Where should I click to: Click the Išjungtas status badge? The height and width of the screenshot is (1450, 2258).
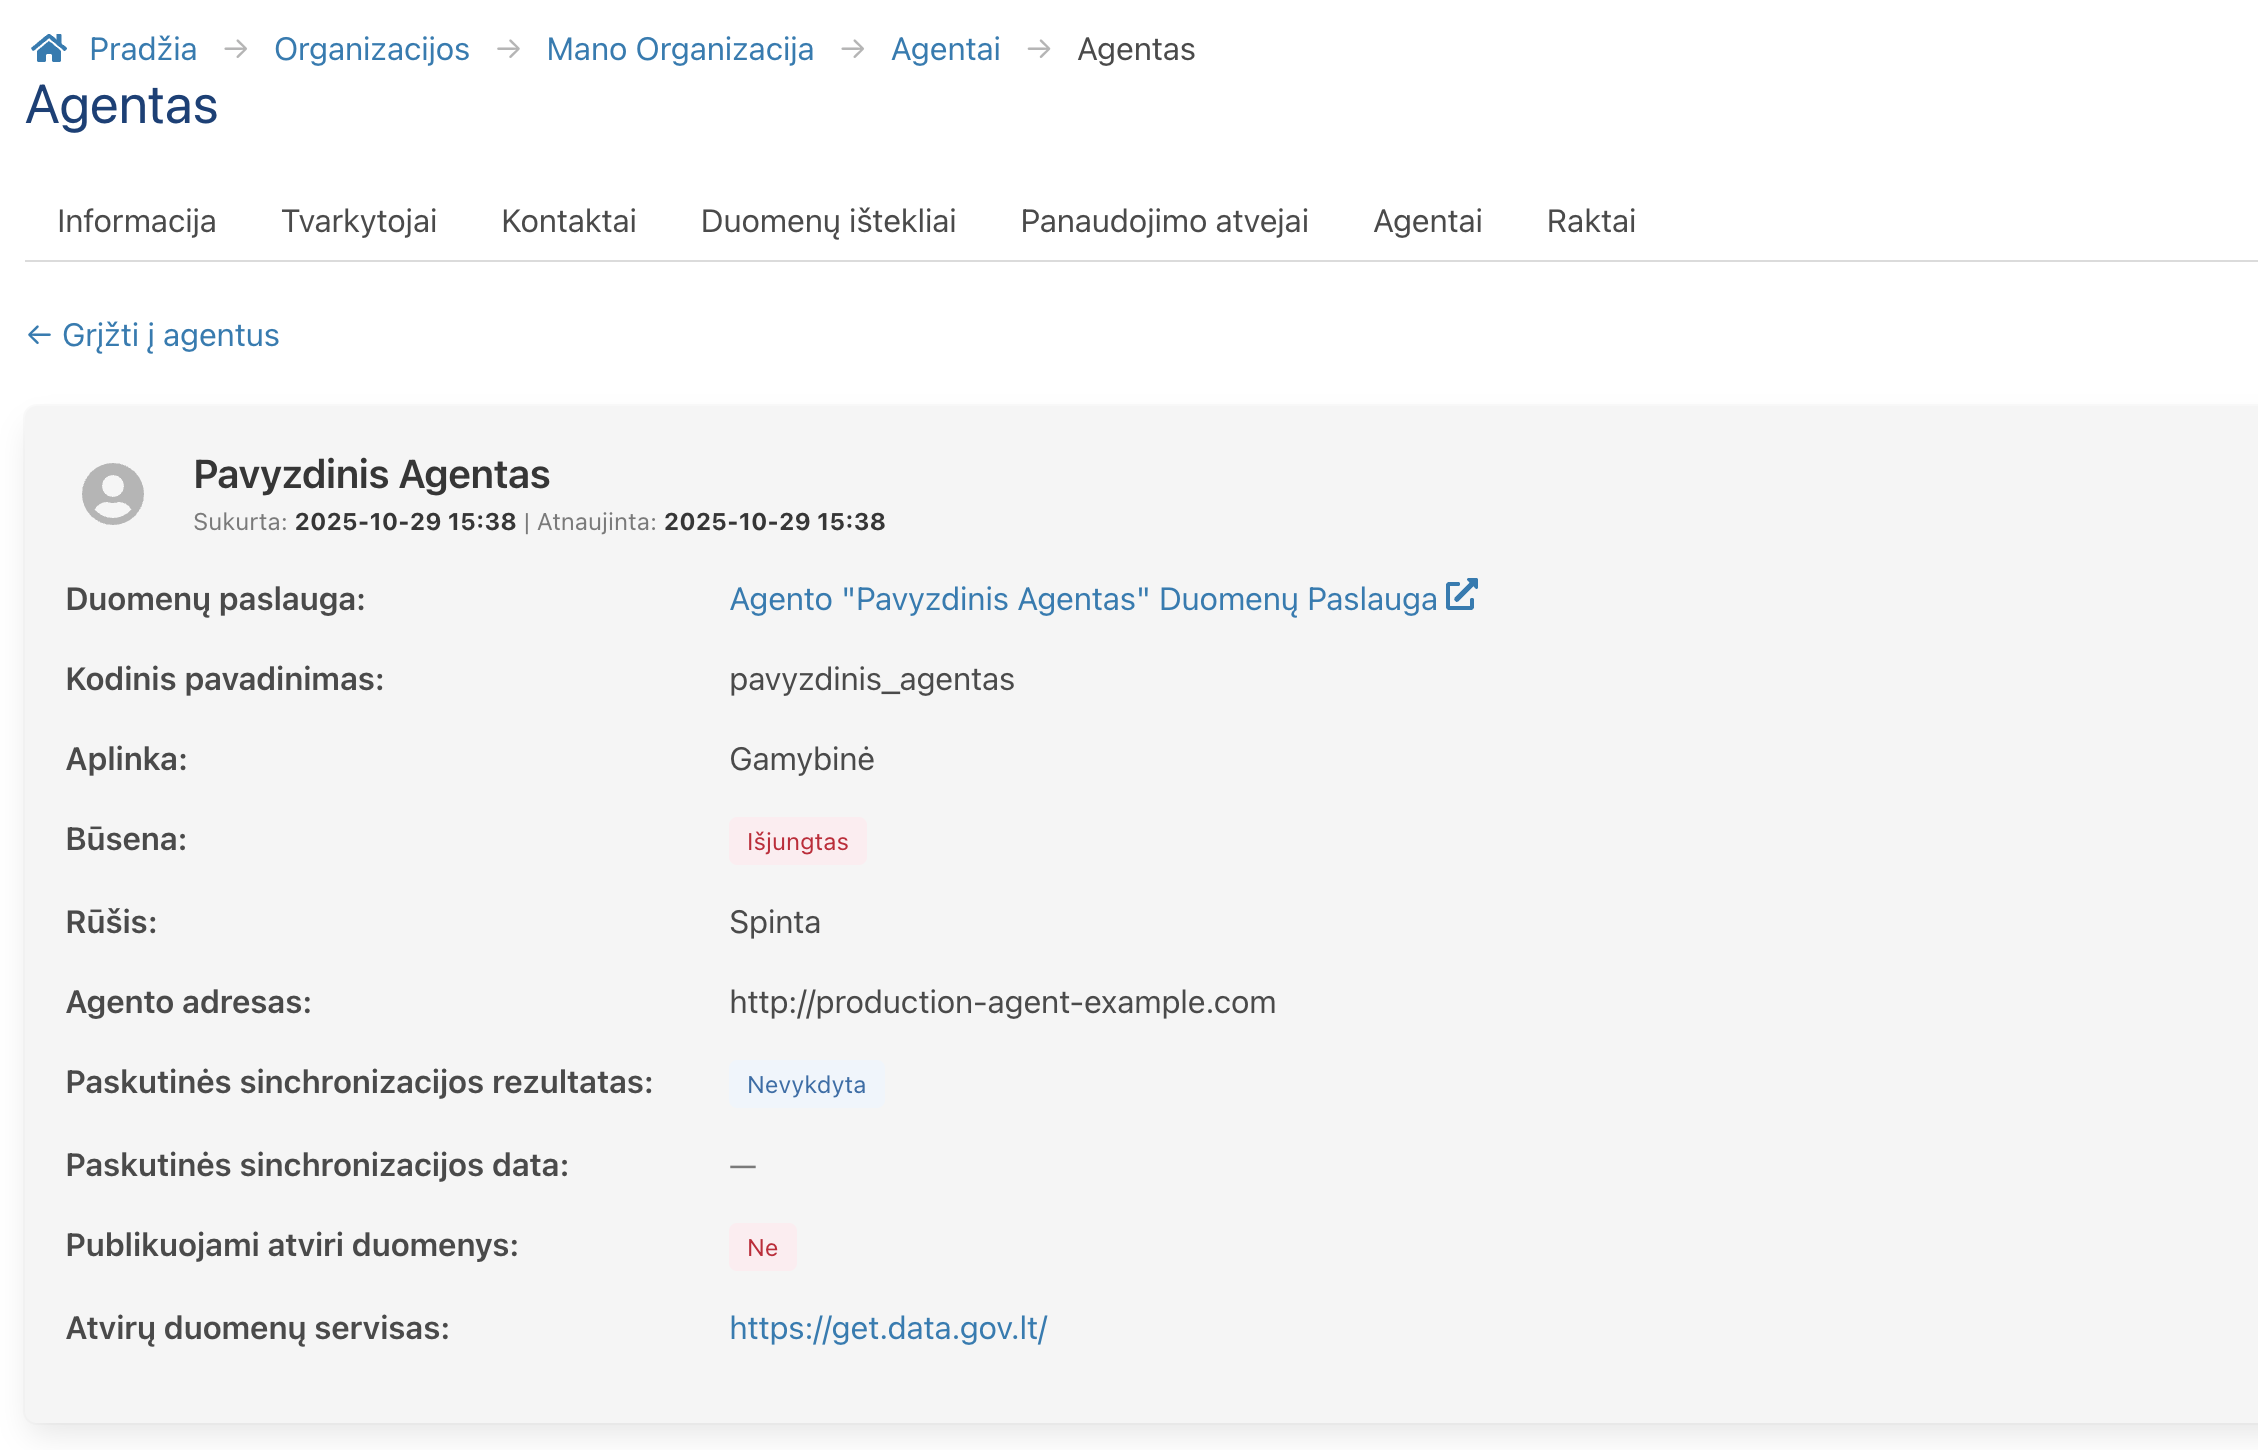[798, 842]
